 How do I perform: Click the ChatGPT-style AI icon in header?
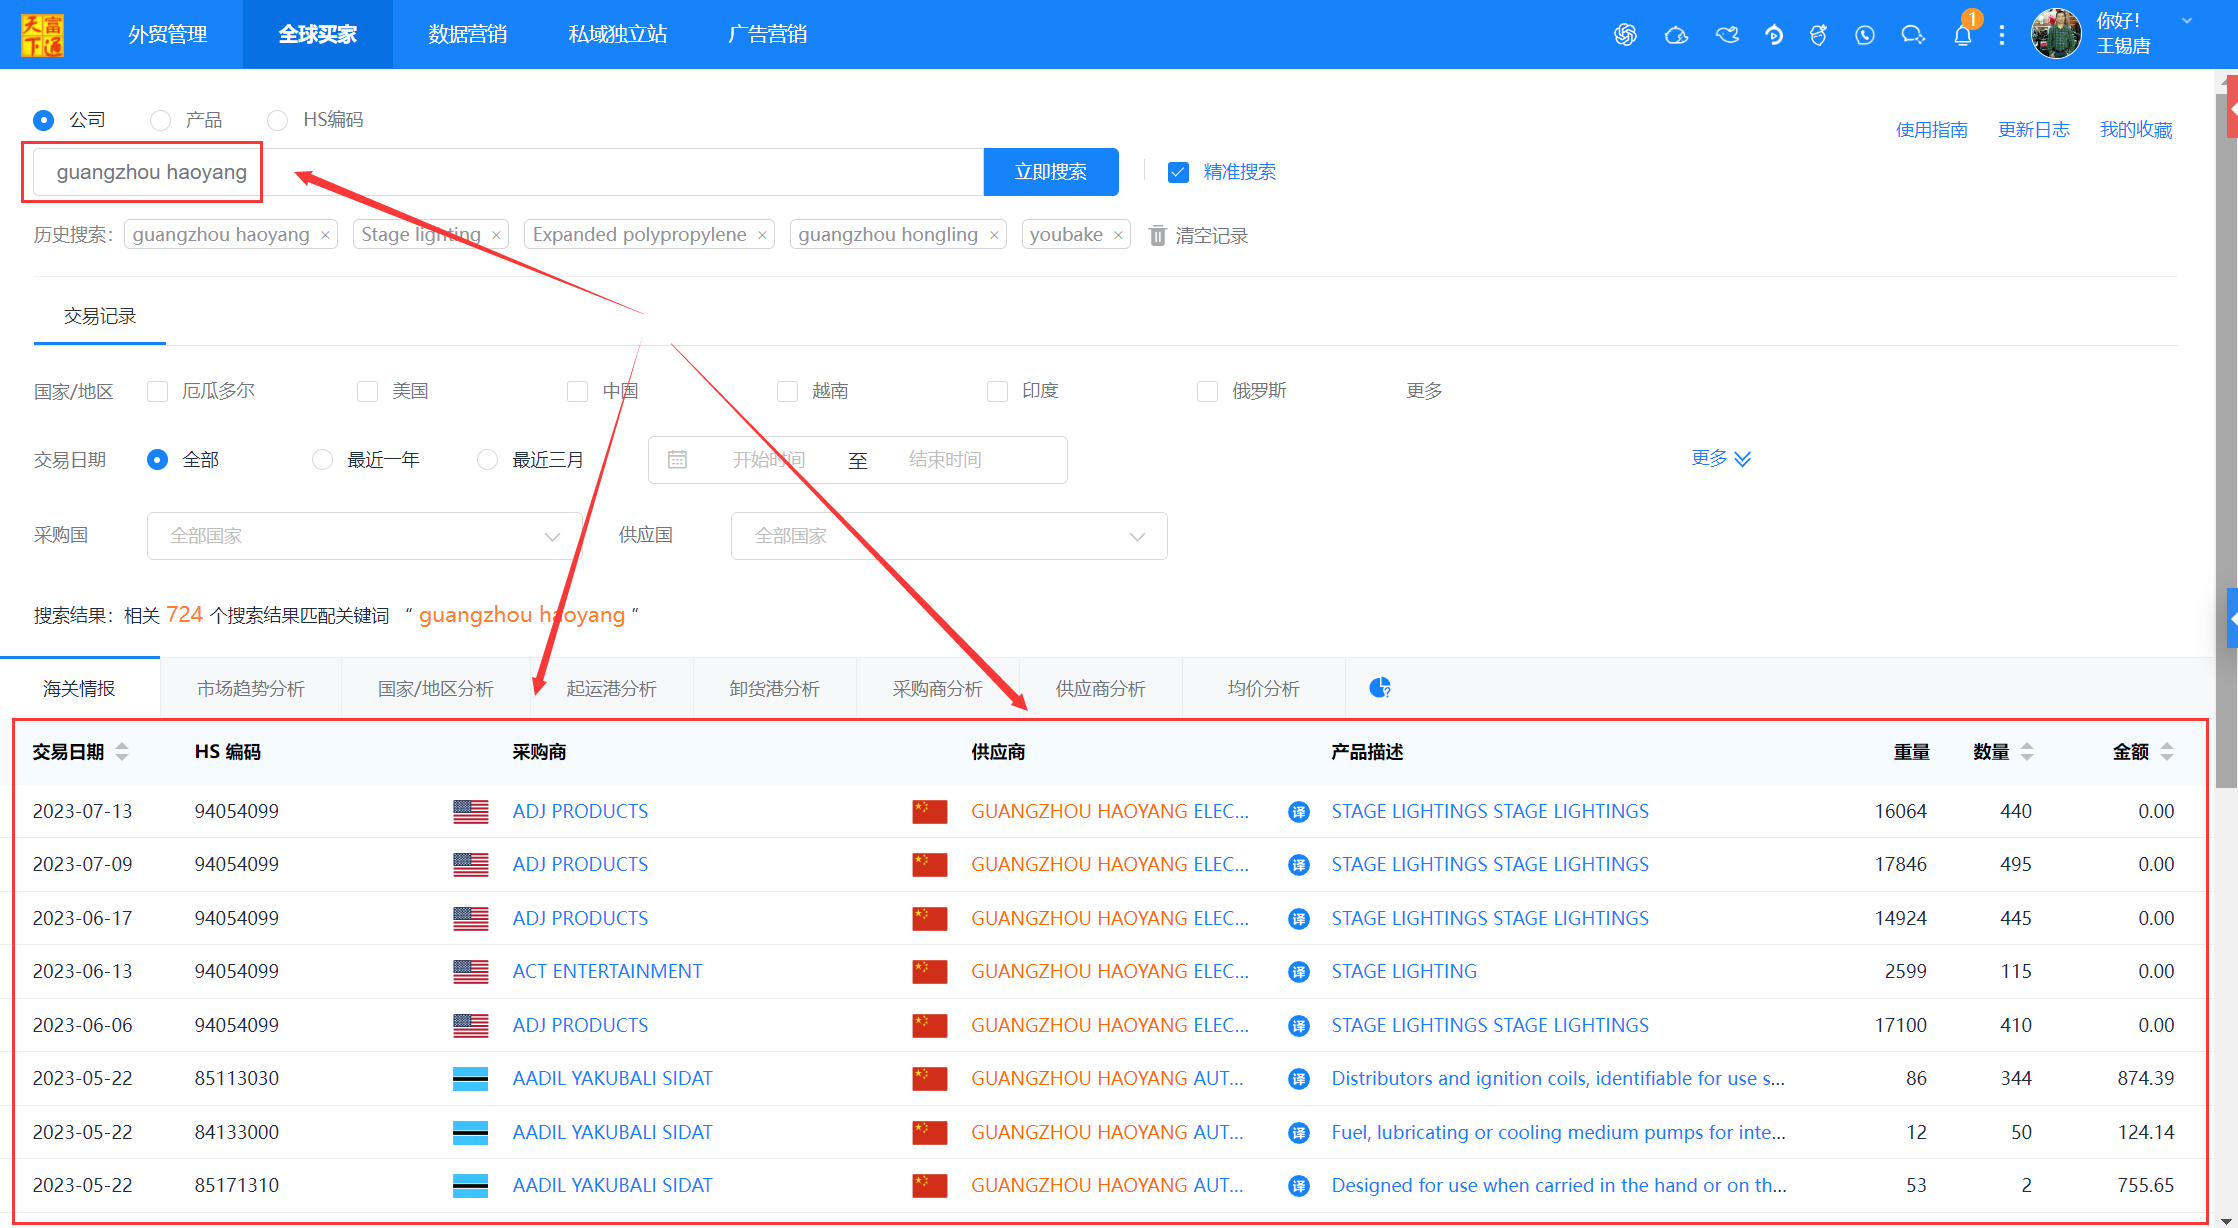pyautogui.click(x=1625, y=35)
